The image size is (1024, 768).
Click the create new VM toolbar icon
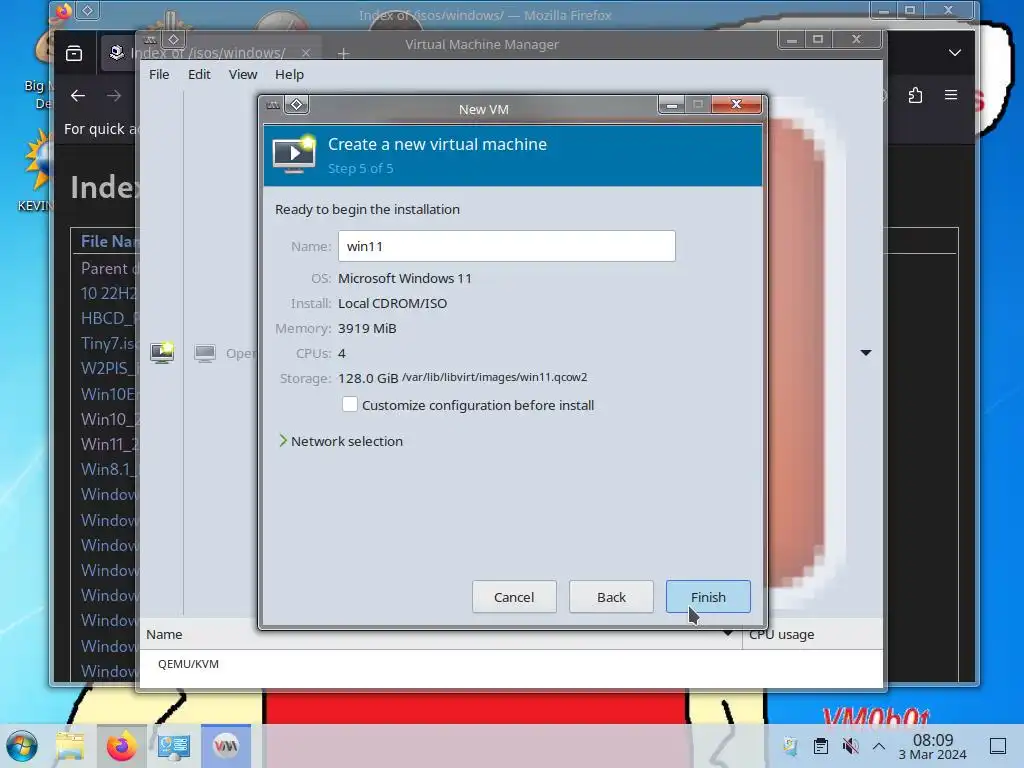pos(162,353)
